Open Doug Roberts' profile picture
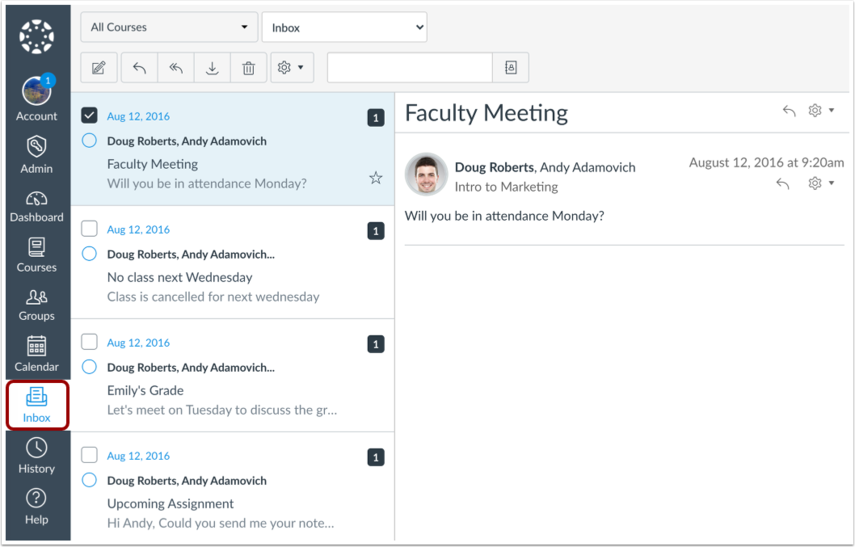This screenshot has height=547, width=855. coord(426,174)
